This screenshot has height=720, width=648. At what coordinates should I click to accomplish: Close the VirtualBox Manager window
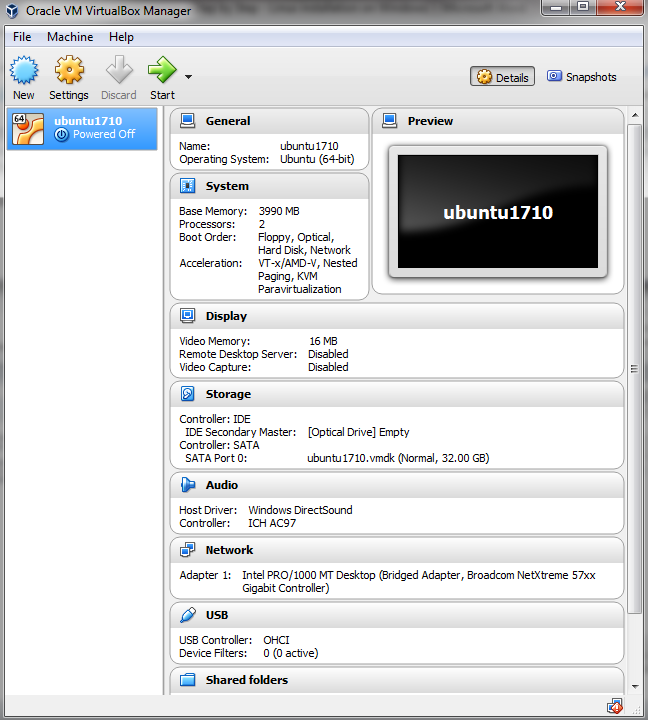point(620,7)
